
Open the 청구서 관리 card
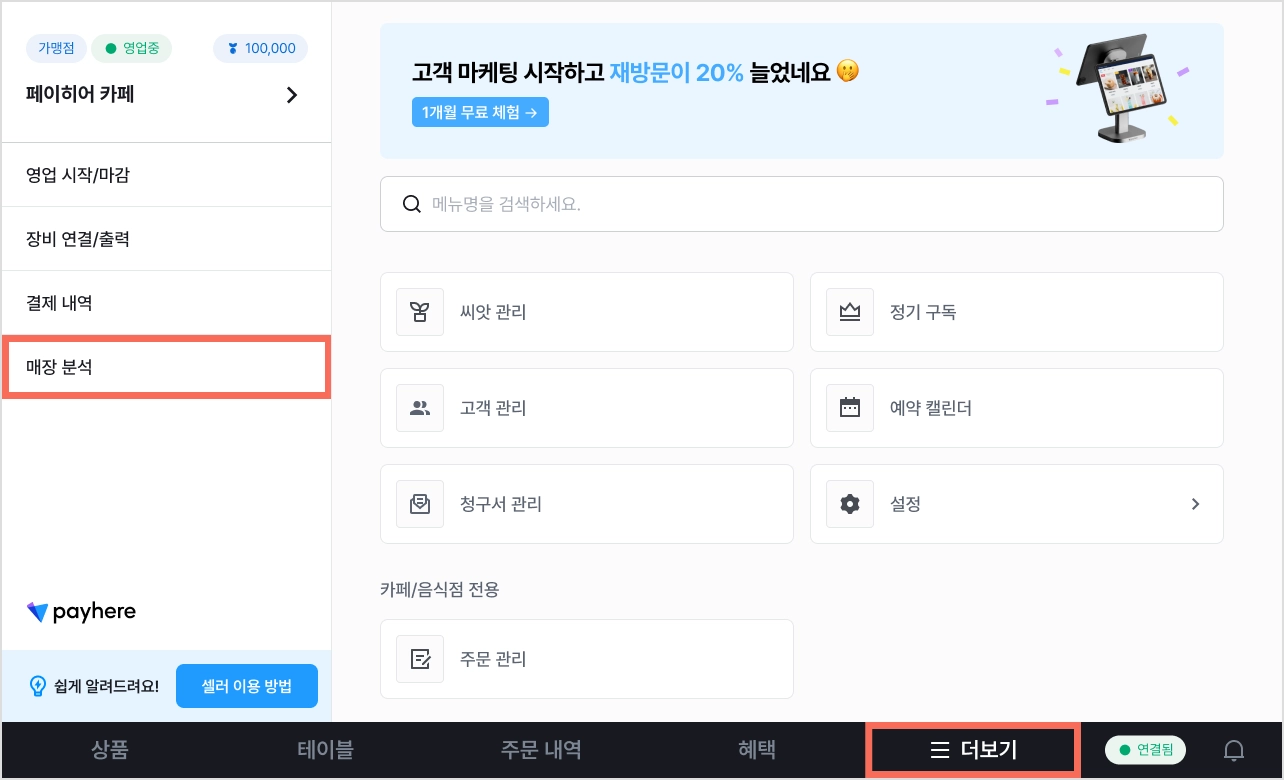tap(587, 504)
